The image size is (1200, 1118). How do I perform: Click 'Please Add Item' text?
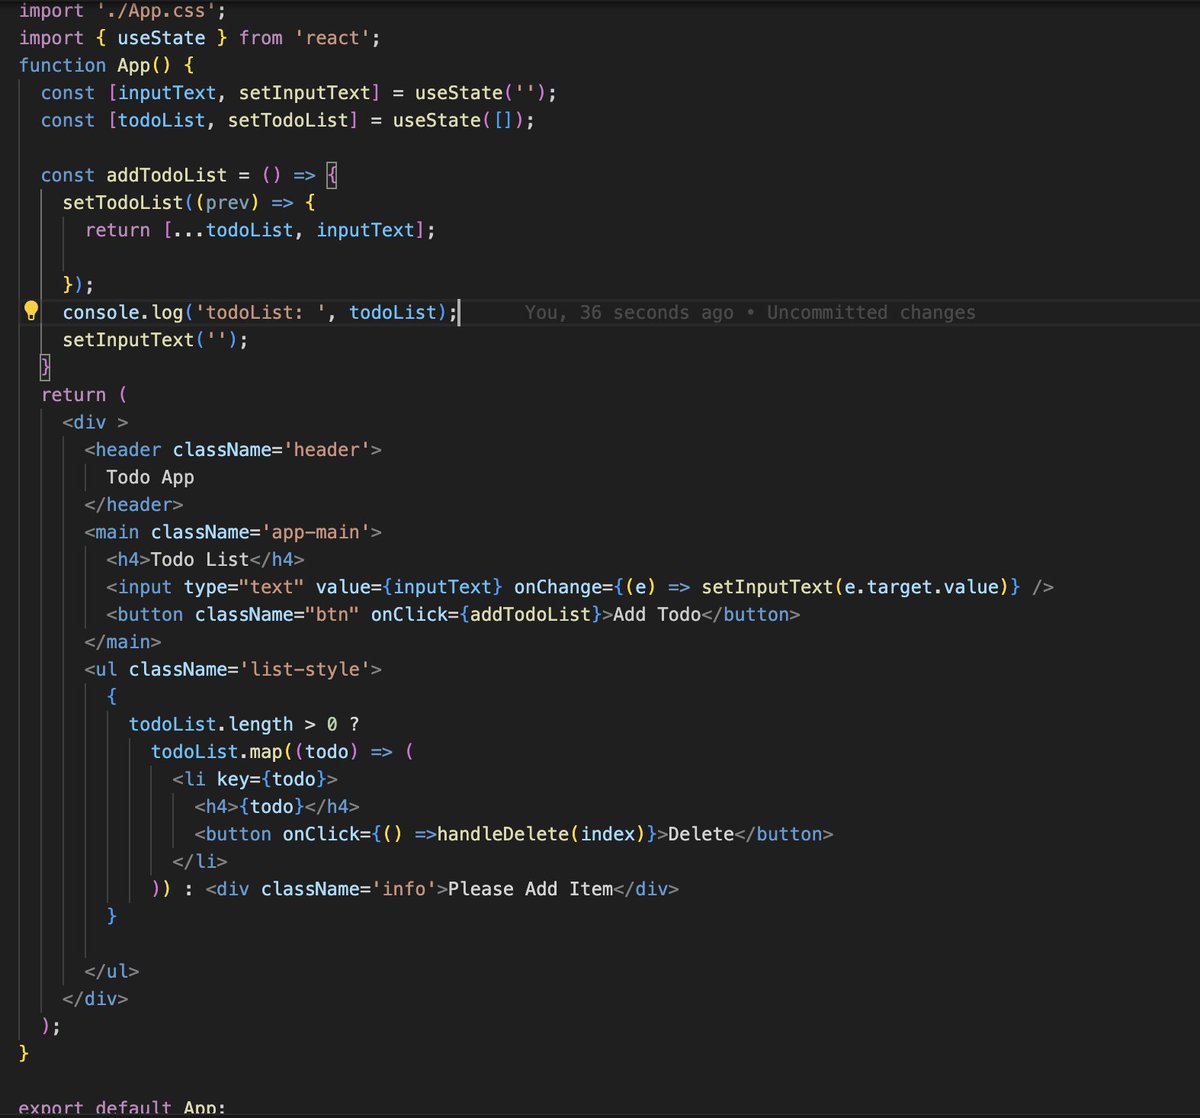coord(530,889)
